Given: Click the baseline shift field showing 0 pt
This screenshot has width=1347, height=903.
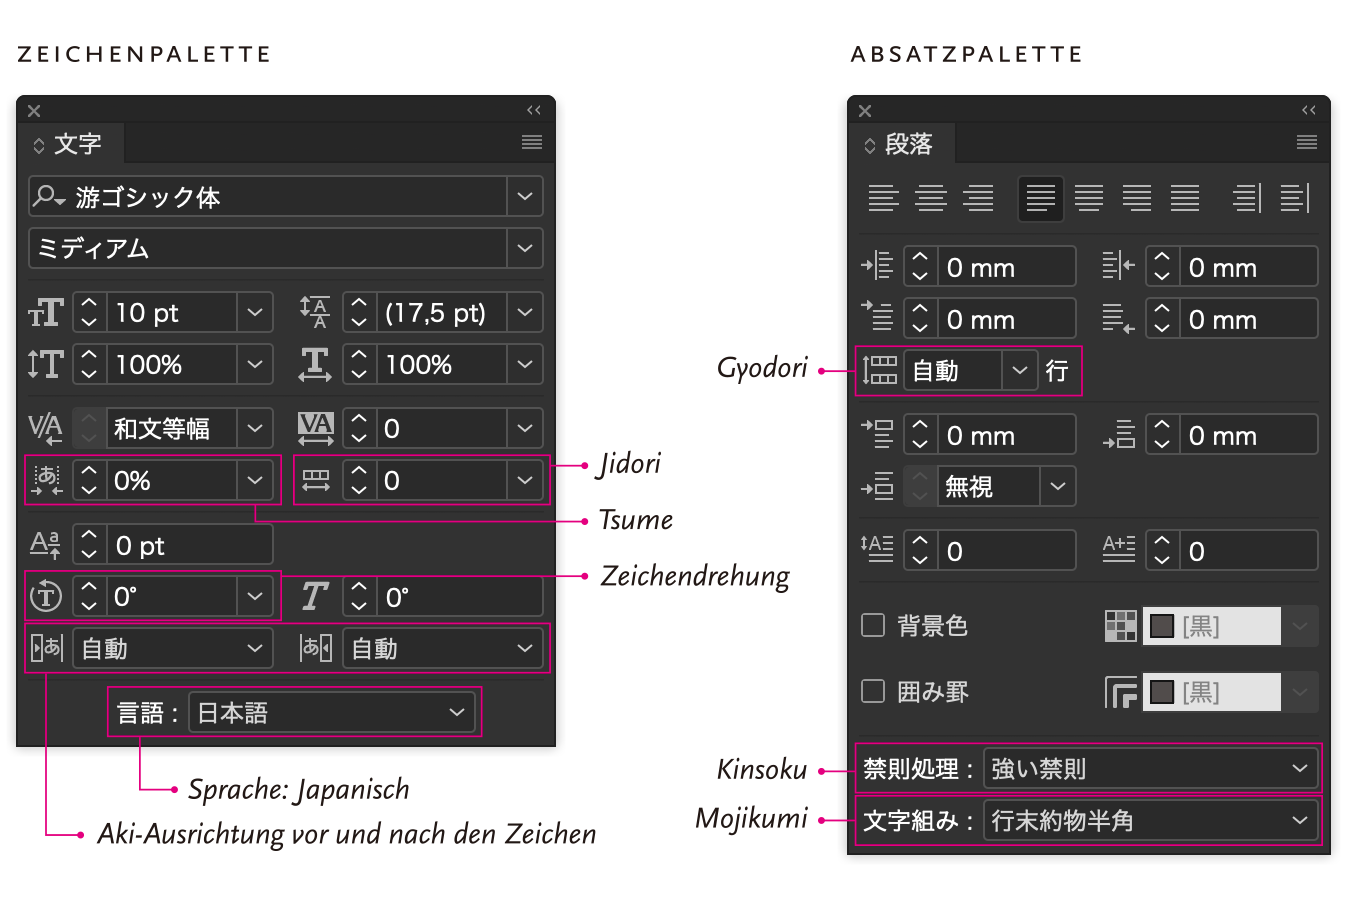Looking at the screenshot, I should pyautogui.click(x=188, y=546).
